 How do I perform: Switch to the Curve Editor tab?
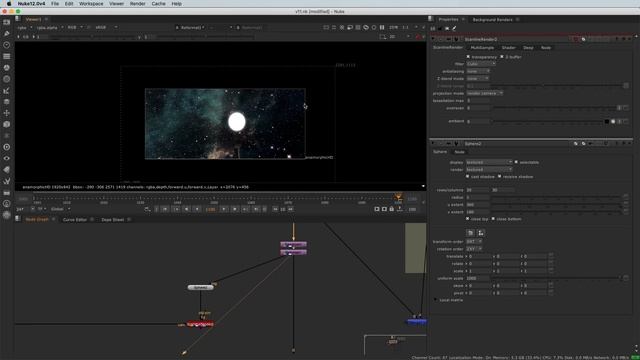75,220
